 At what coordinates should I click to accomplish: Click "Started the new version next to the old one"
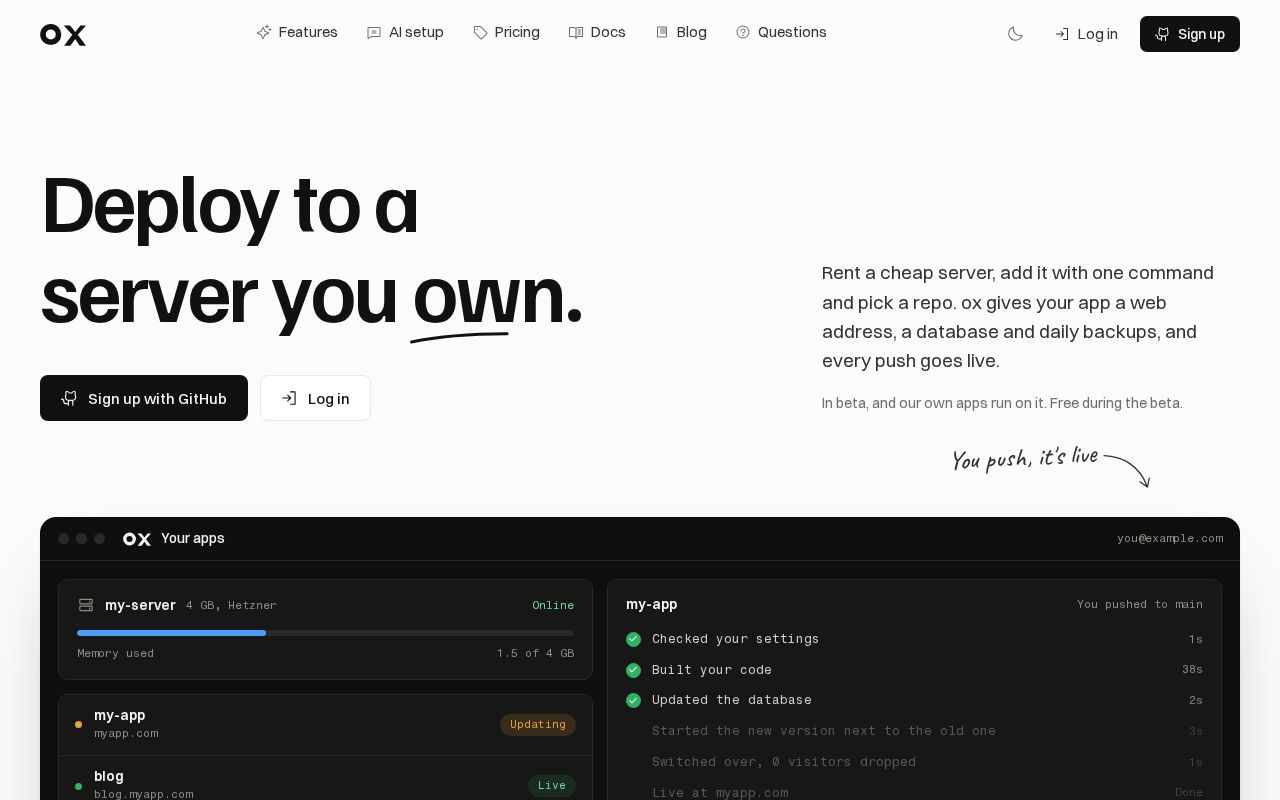[x=824, y=731]
